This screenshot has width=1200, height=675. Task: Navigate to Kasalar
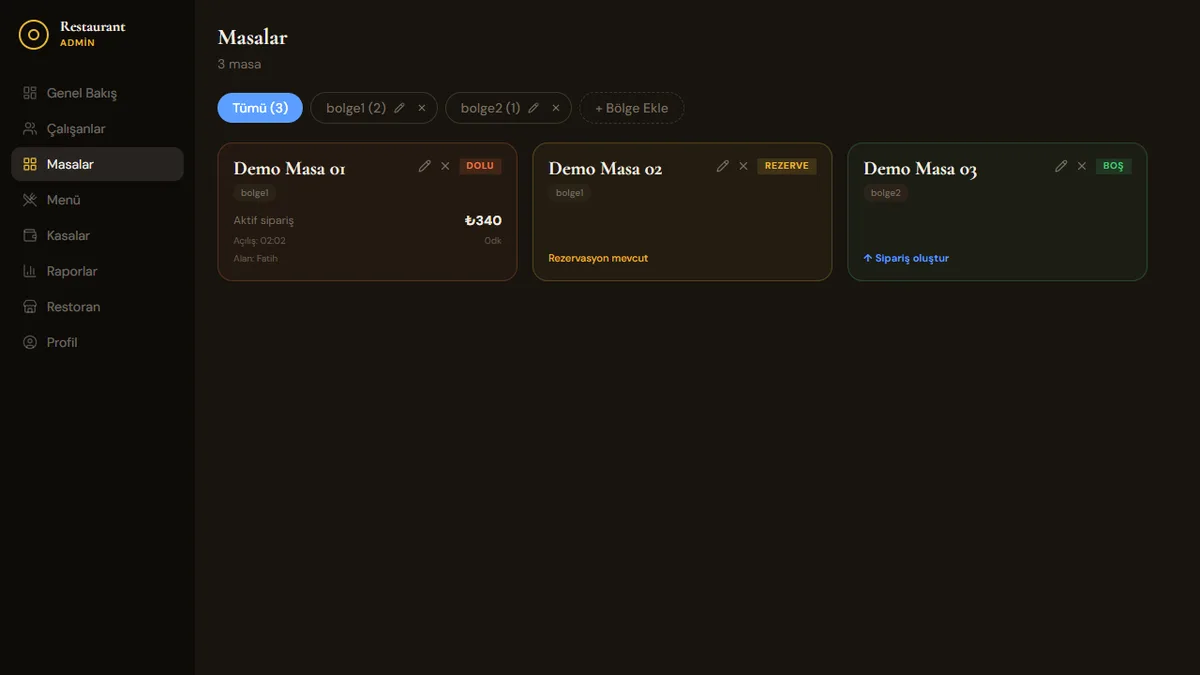(97, 236)
